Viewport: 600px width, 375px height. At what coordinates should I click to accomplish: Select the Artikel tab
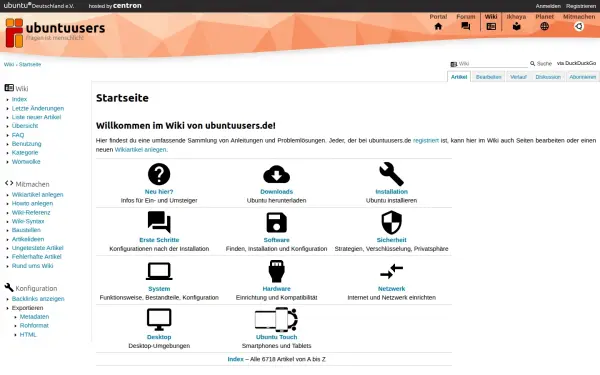point(459,77)
